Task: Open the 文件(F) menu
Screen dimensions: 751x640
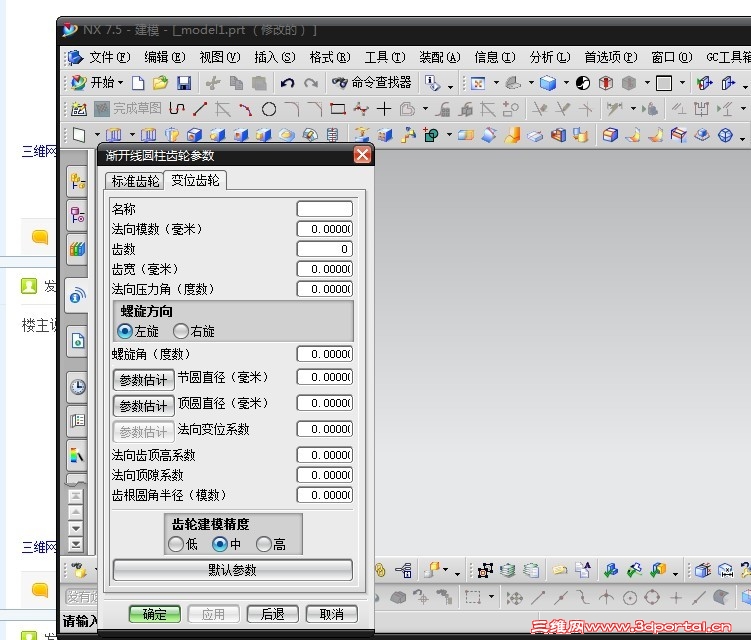Action: point(110,57)
